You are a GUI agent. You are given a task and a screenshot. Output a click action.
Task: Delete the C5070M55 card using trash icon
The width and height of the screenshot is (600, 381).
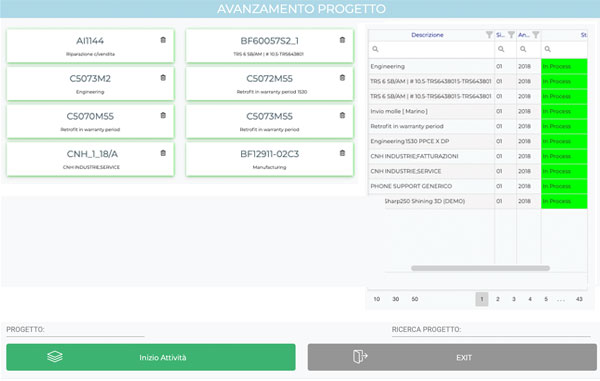pyautogui.click(x=163, y=115)
